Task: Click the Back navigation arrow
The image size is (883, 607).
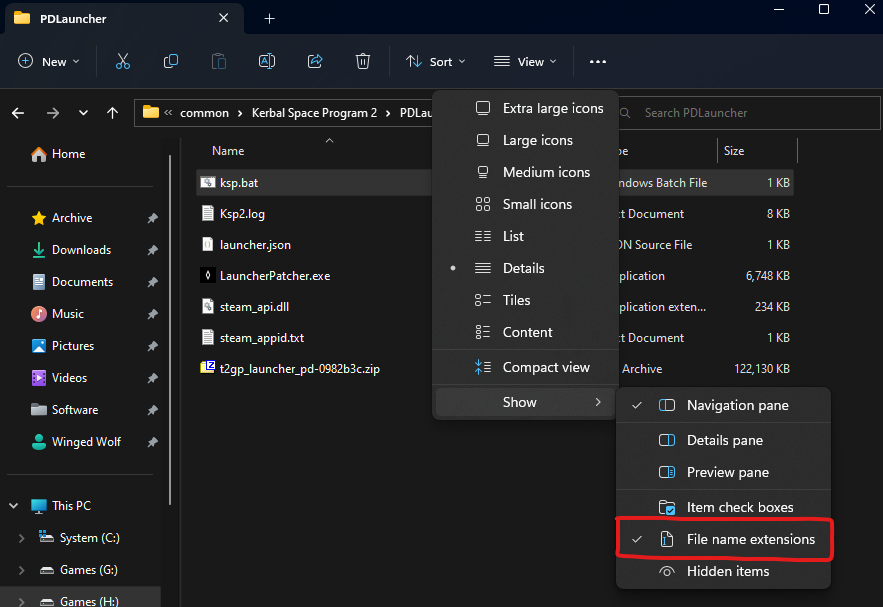Action: pyautogui.click(x=18, y=113)
